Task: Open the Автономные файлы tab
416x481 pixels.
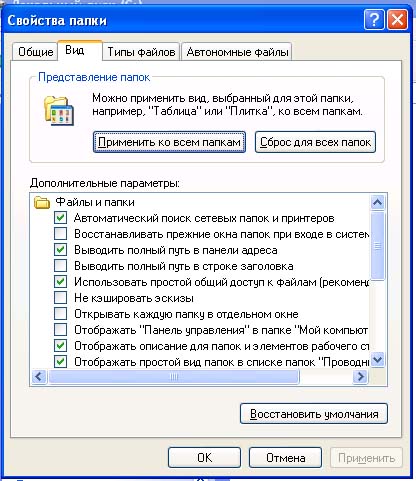Action: 237,52
